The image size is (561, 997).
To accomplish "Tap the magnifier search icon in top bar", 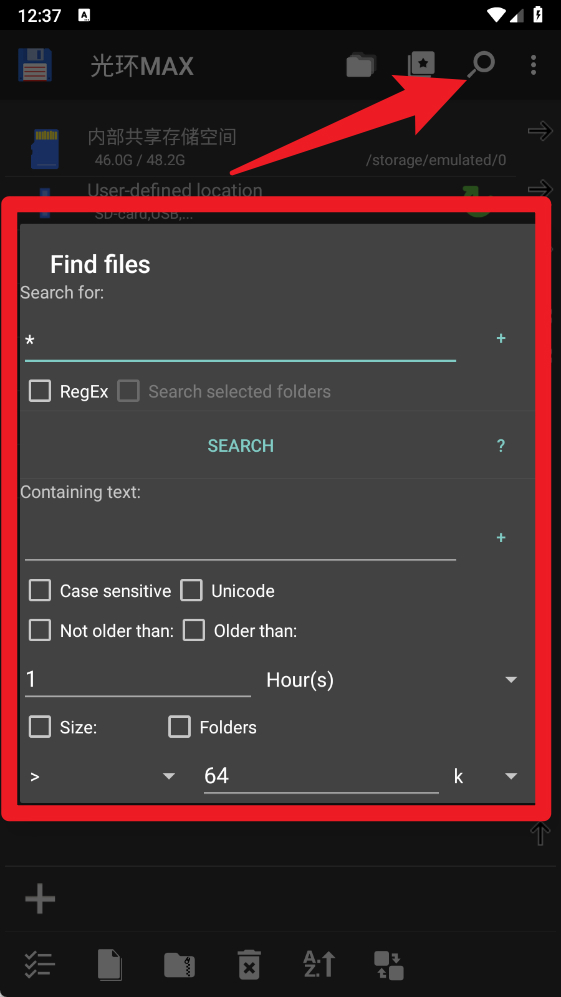I will (x=481, y=65).
